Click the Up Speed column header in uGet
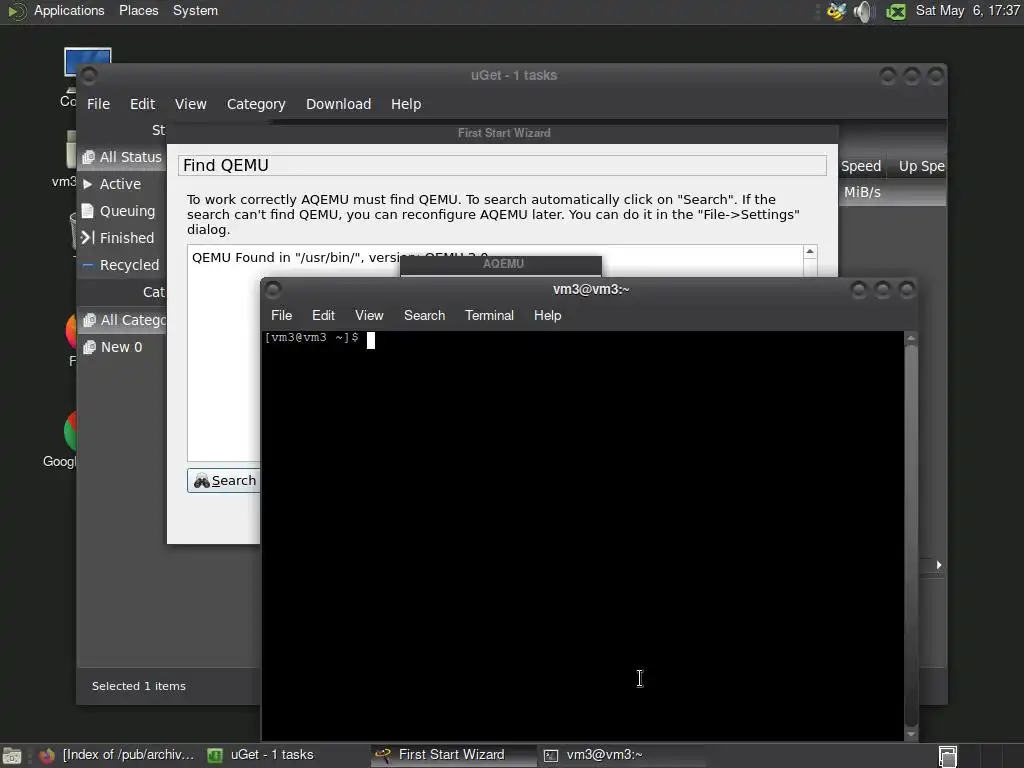Screen dimensions: 1024x768 [920, 167]
